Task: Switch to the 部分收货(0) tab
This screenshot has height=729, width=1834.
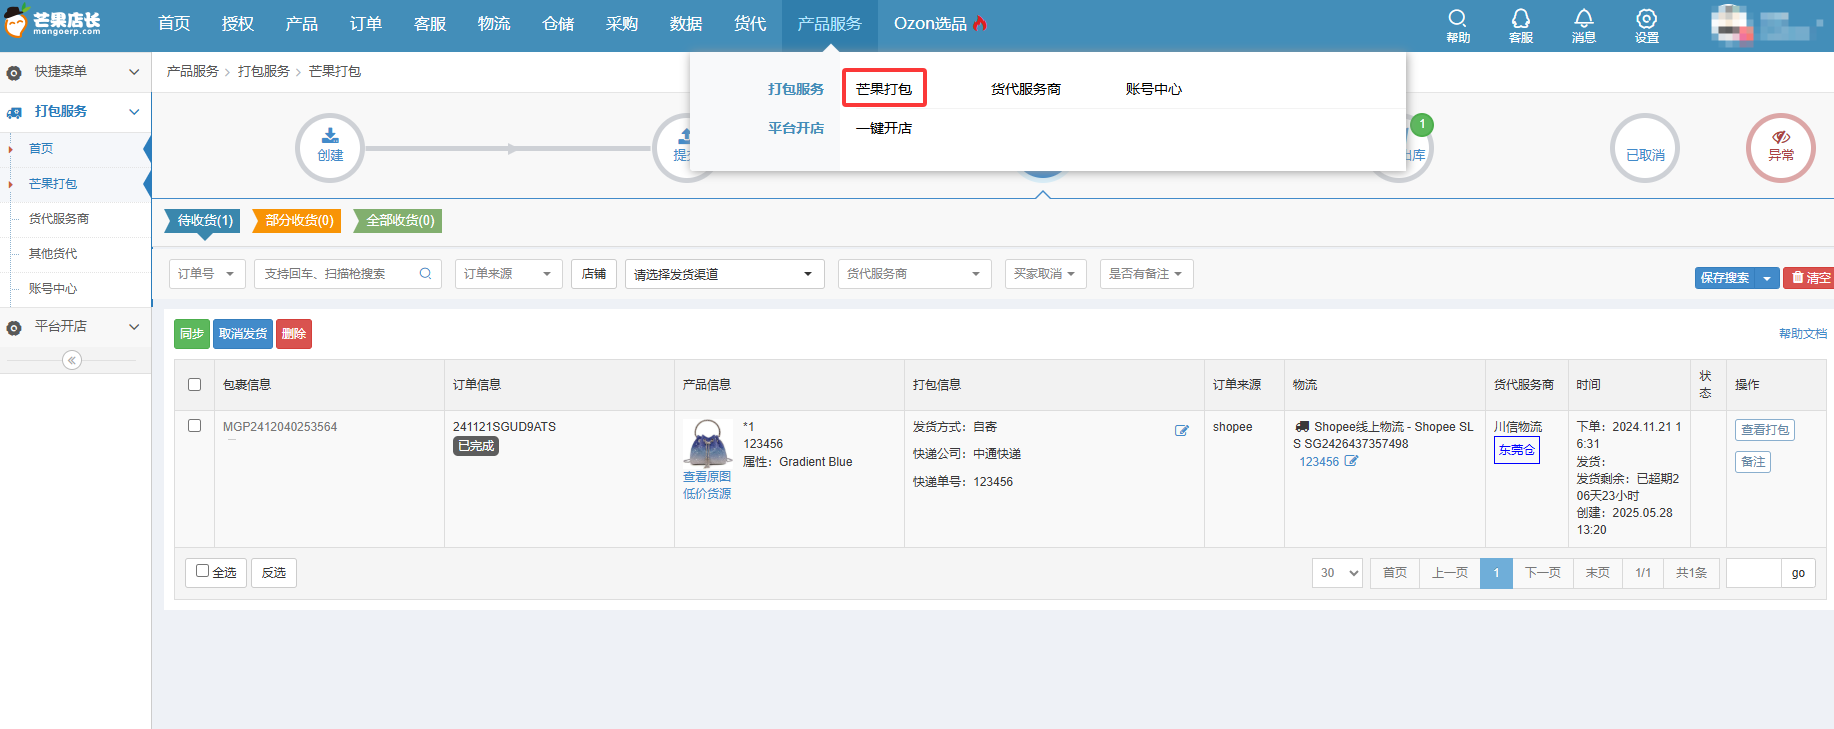Action: coord(297,221)
